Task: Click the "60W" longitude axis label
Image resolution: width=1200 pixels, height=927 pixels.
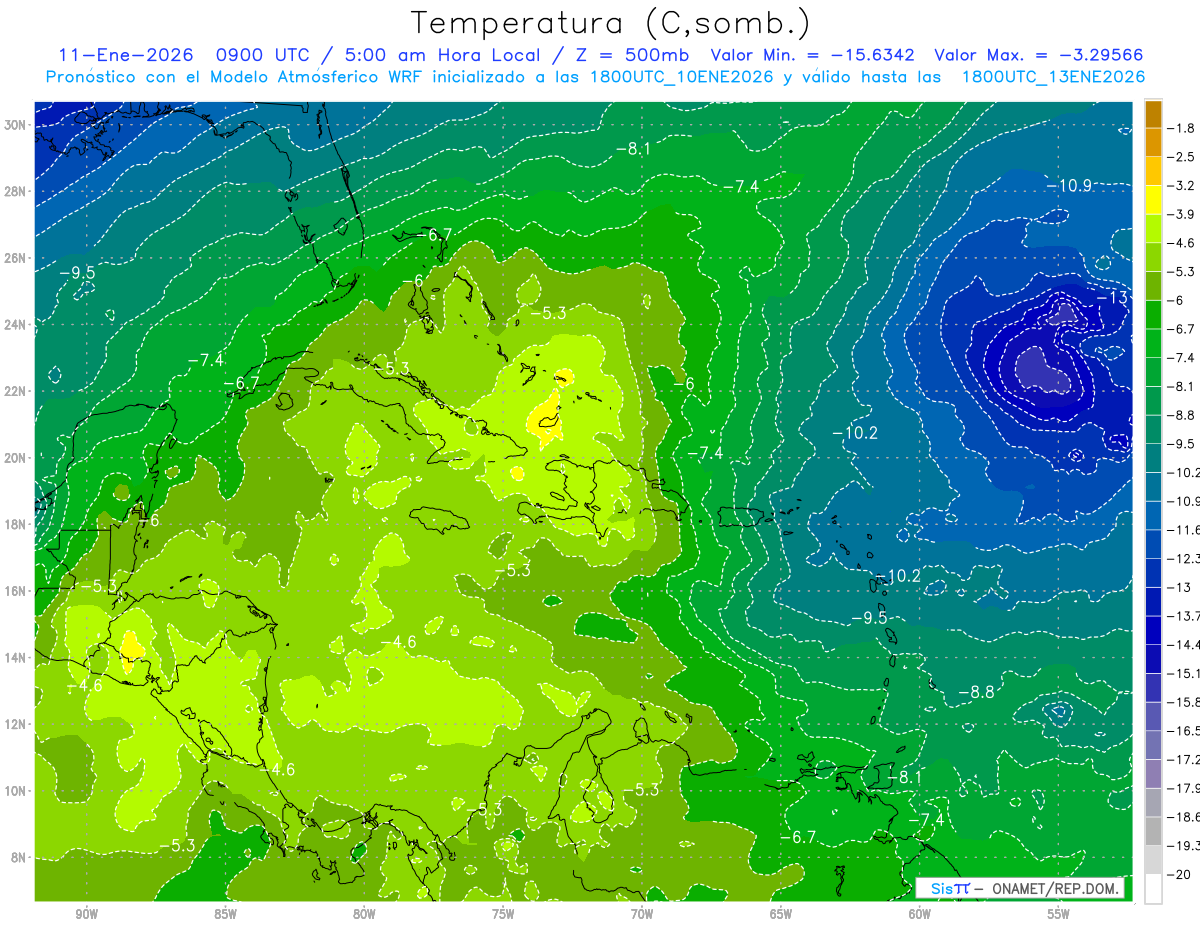Action: (920, 914)
